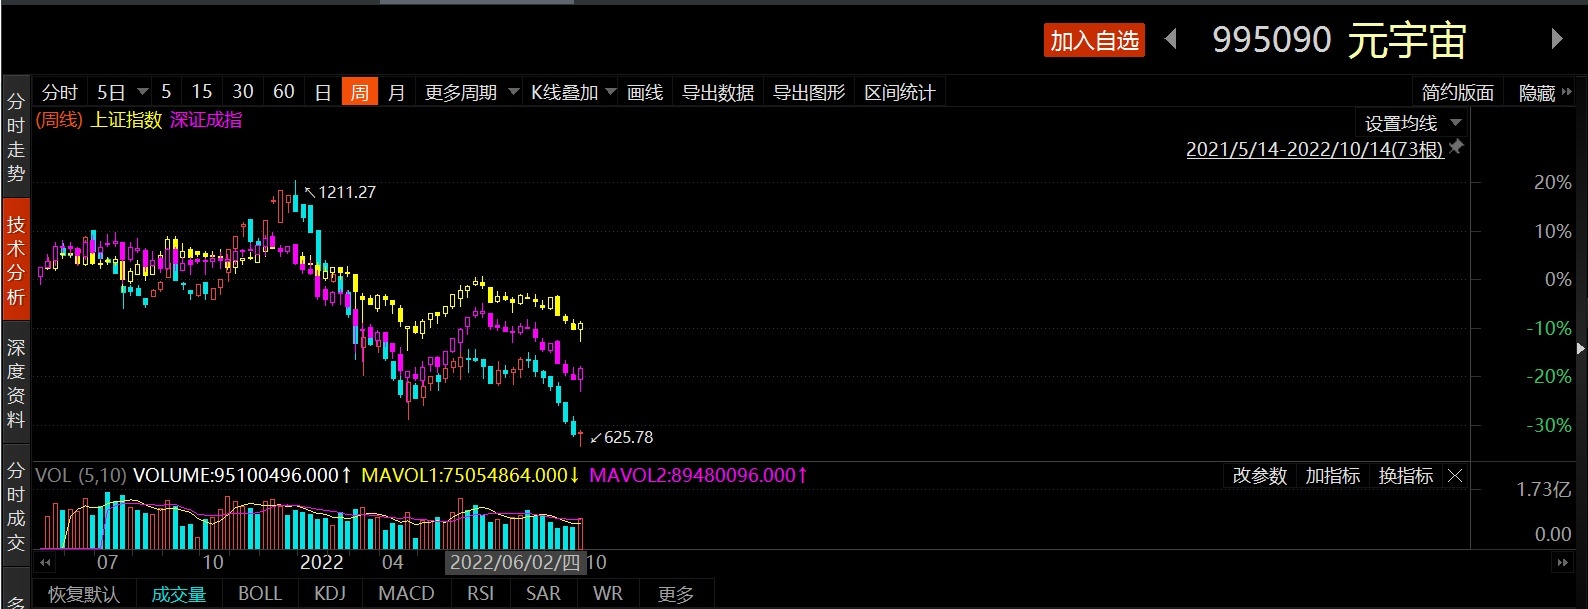This screenshot has height=609, width=1588.
Task: Go to previous stock with left arrow
Action: [1171, 40]
